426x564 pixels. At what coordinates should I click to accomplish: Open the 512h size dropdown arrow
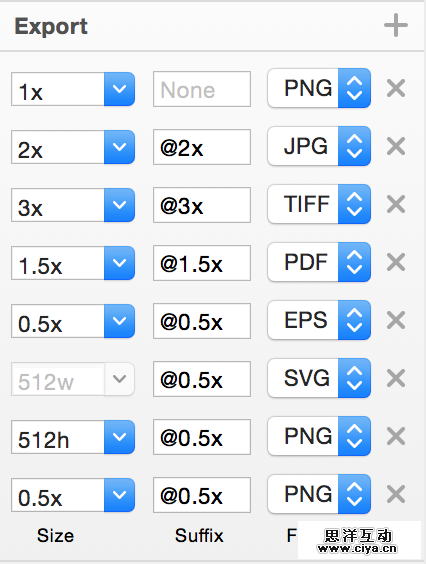coord(119,437)
